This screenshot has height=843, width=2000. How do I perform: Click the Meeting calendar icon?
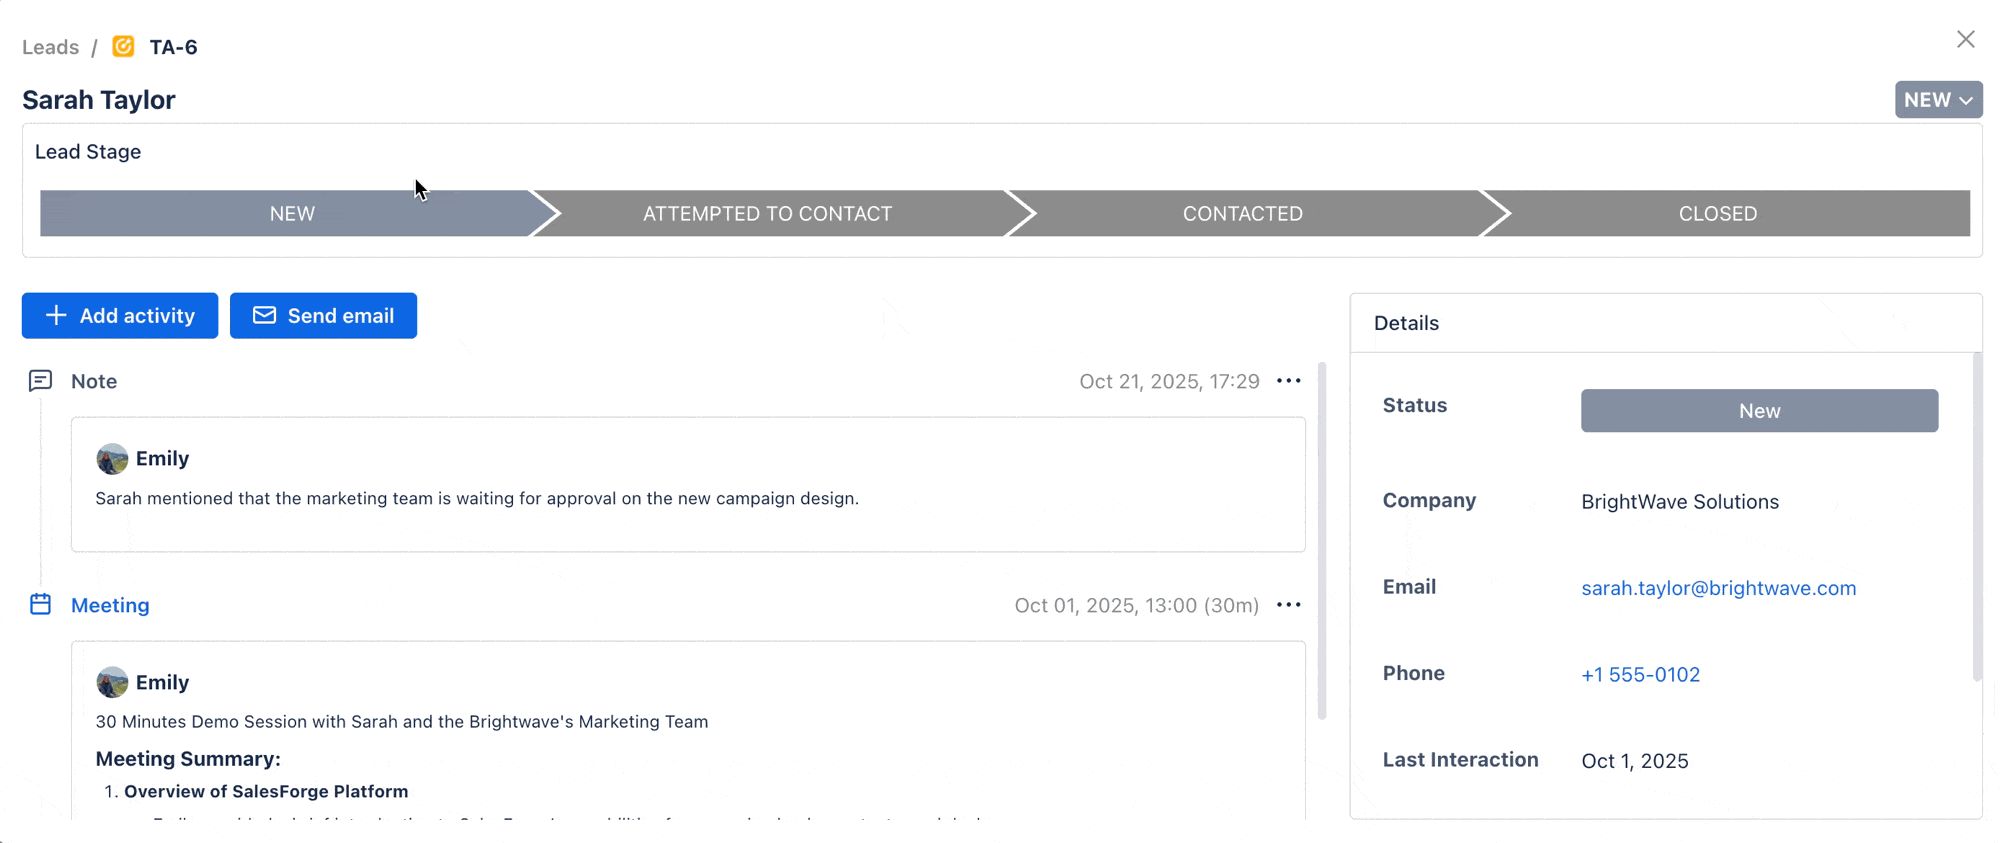click(40, 605)
